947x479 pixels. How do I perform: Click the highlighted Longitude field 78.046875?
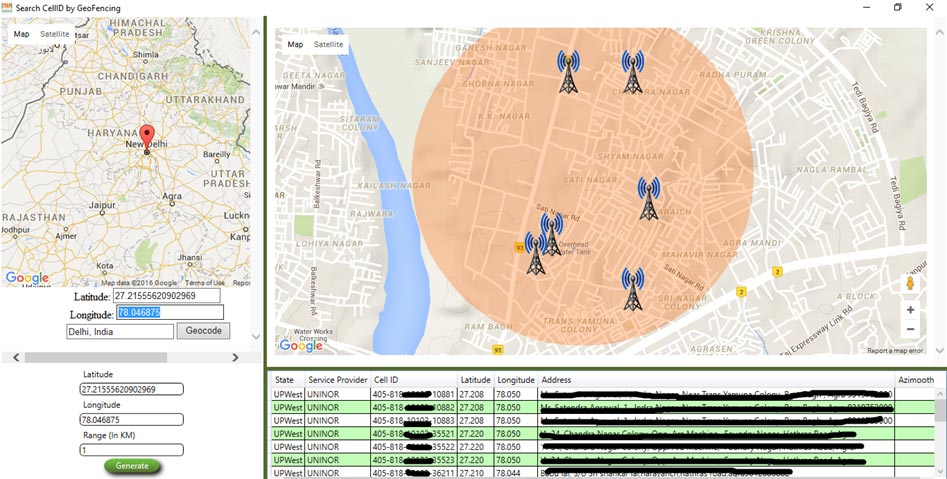170,312
